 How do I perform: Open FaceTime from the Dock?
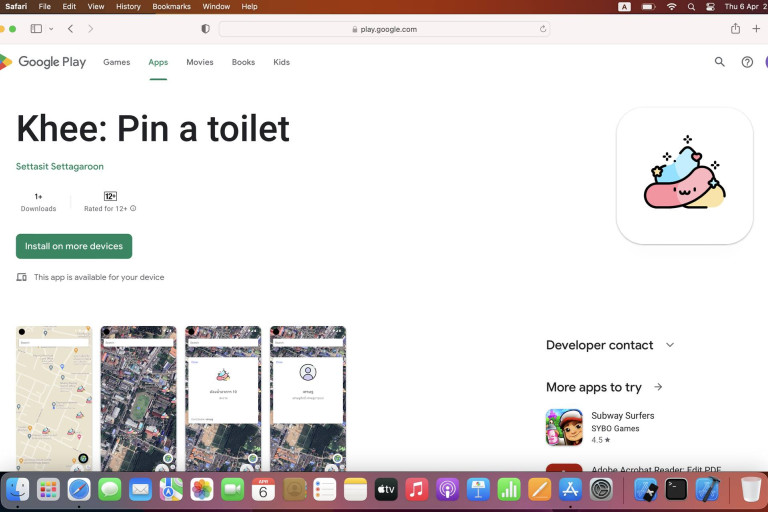(233, 489)
